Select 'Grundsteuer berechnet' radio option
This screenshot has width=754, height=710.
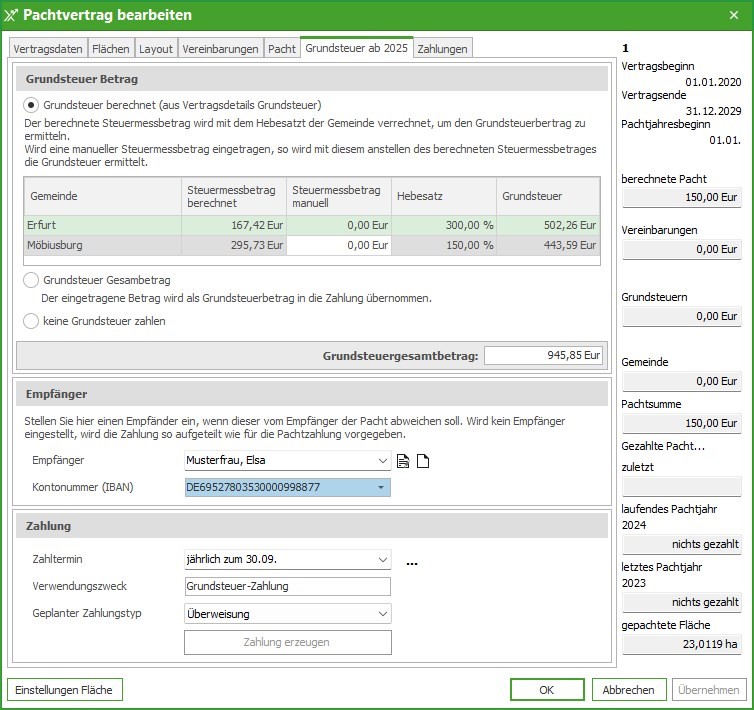tap(32, 104)
